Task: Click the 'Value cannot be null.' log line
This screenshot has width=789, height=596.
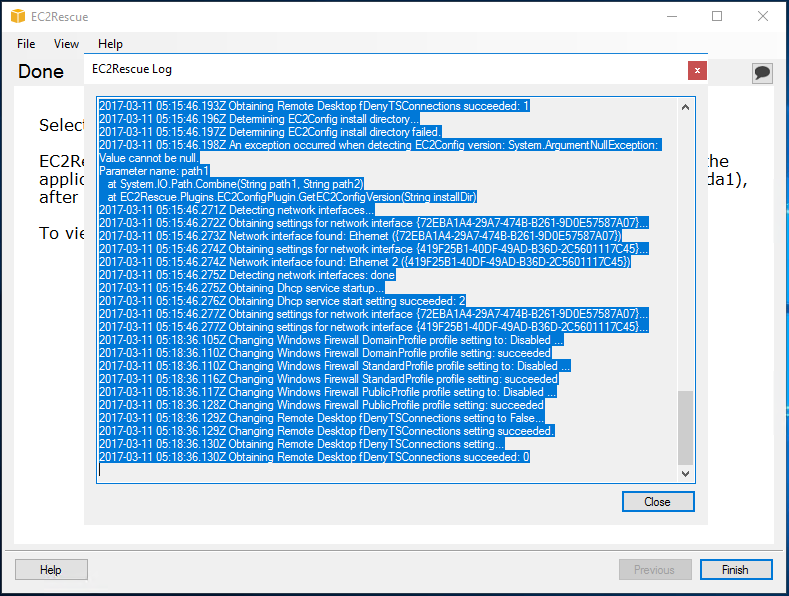Action: [x=149, y=158]
